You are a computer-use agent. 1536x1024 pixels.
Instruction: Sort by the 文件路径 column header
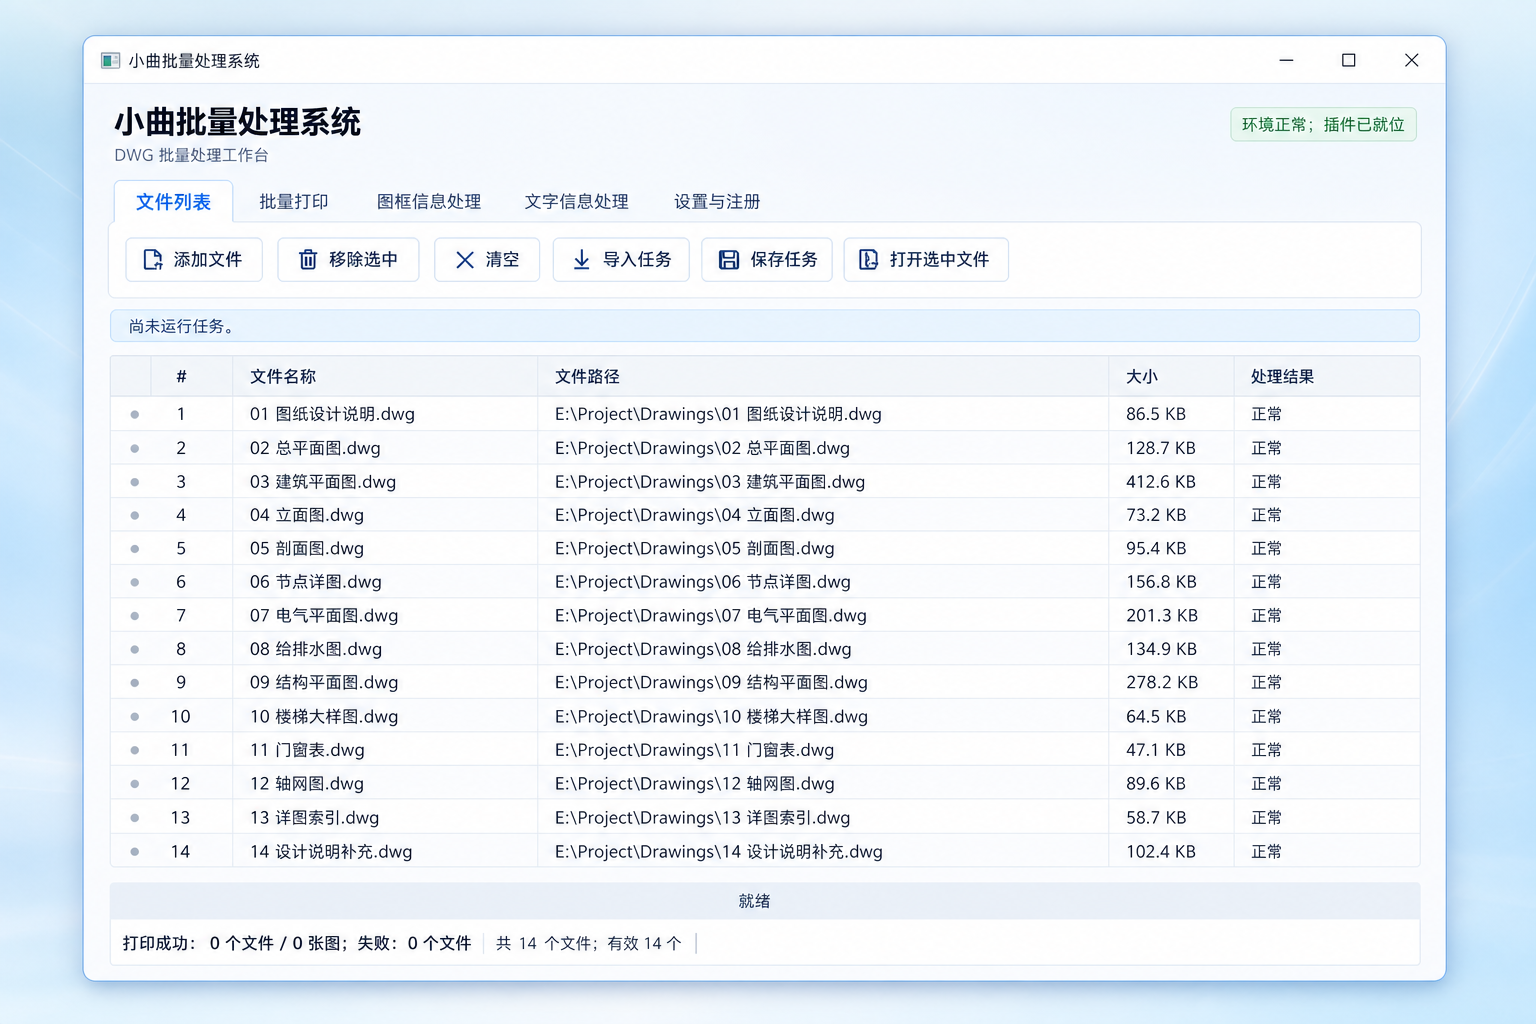point(823,377)
